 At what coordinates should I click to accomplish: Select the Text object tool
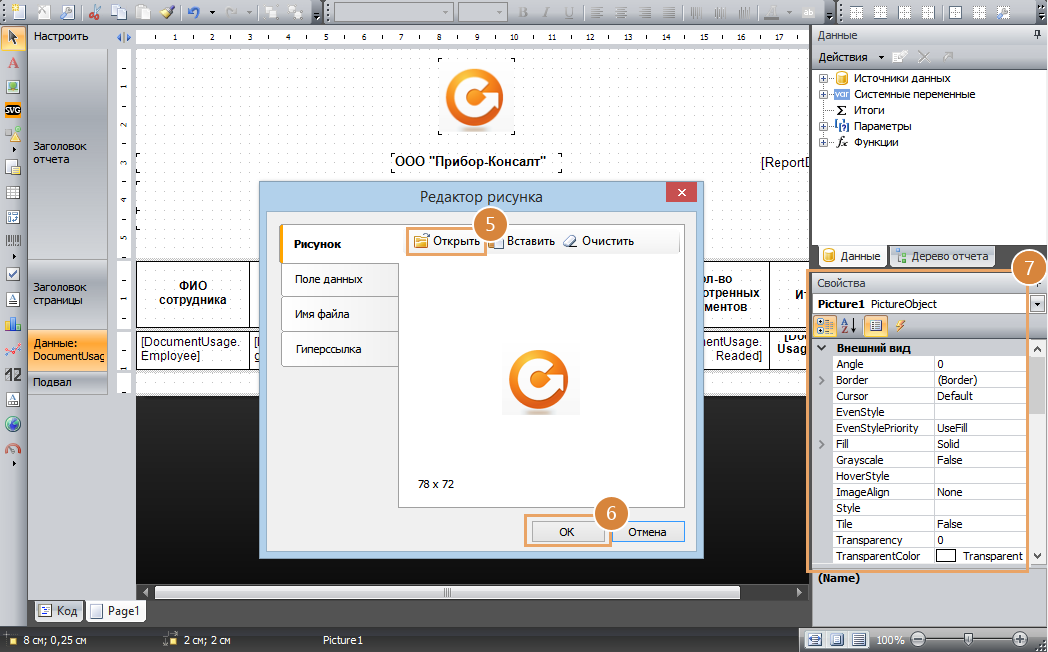click(13, 63)
